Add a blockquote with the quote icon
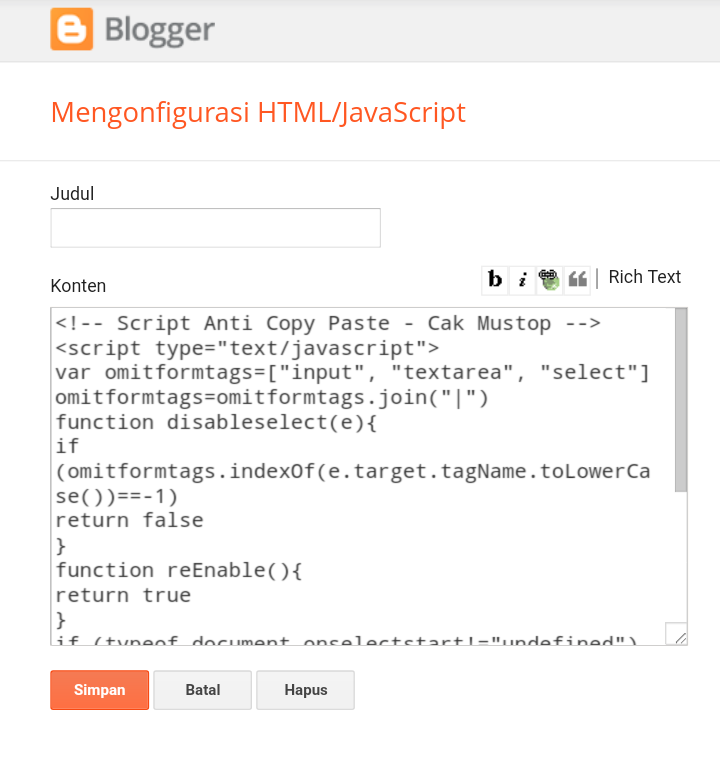 pyautogui.click(x=577, y=280)
